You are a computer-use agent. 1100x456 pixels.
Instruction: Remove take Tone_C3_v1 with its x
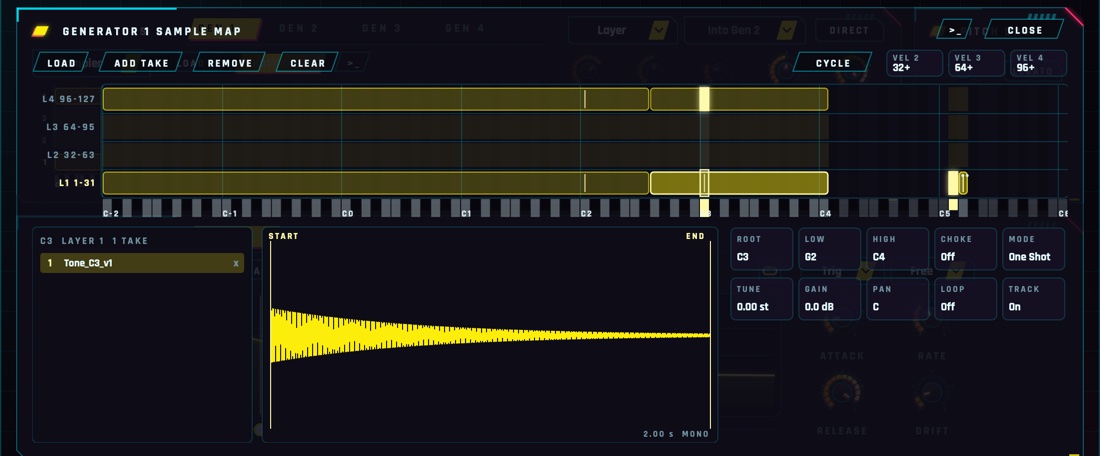pyautogui.click(x=236, y=264)
